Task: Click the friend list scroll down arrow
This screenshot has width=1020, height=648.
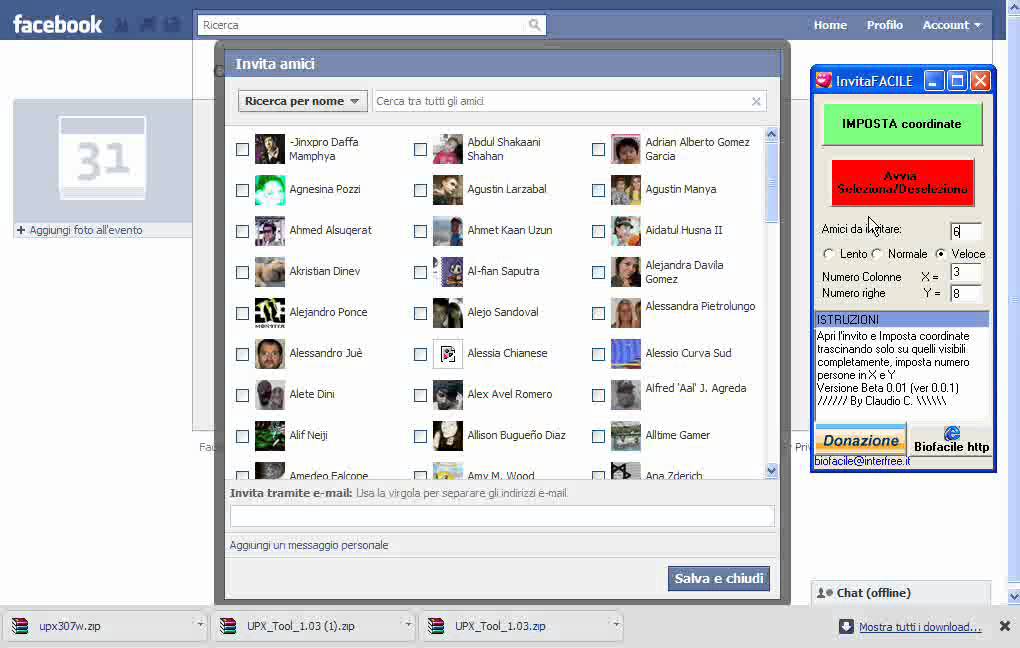Action: pyautogui.click(x=772, y=470)
